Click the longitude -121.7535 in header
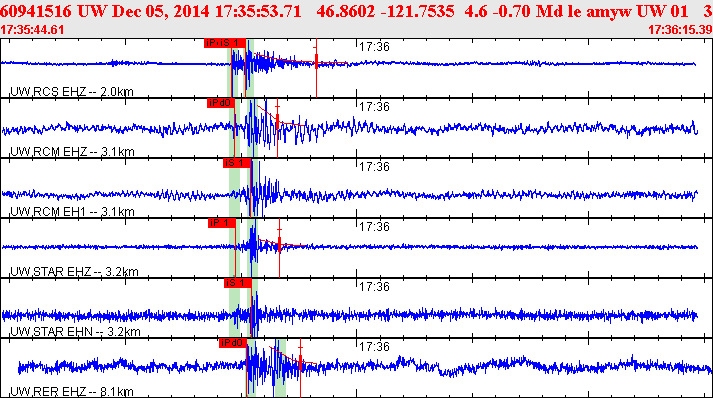The image size is (713, 398). pyautogui.click(x=417, y=11)
